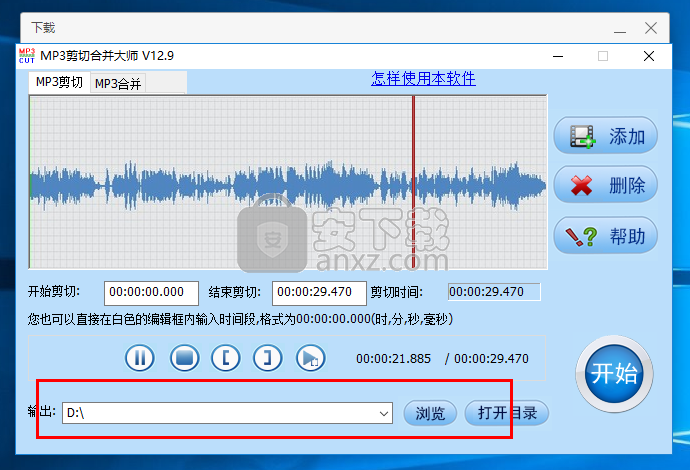Open the 怎样使用本软件 link
This screenshot has width=690, height=470.
tap(423, 79)
